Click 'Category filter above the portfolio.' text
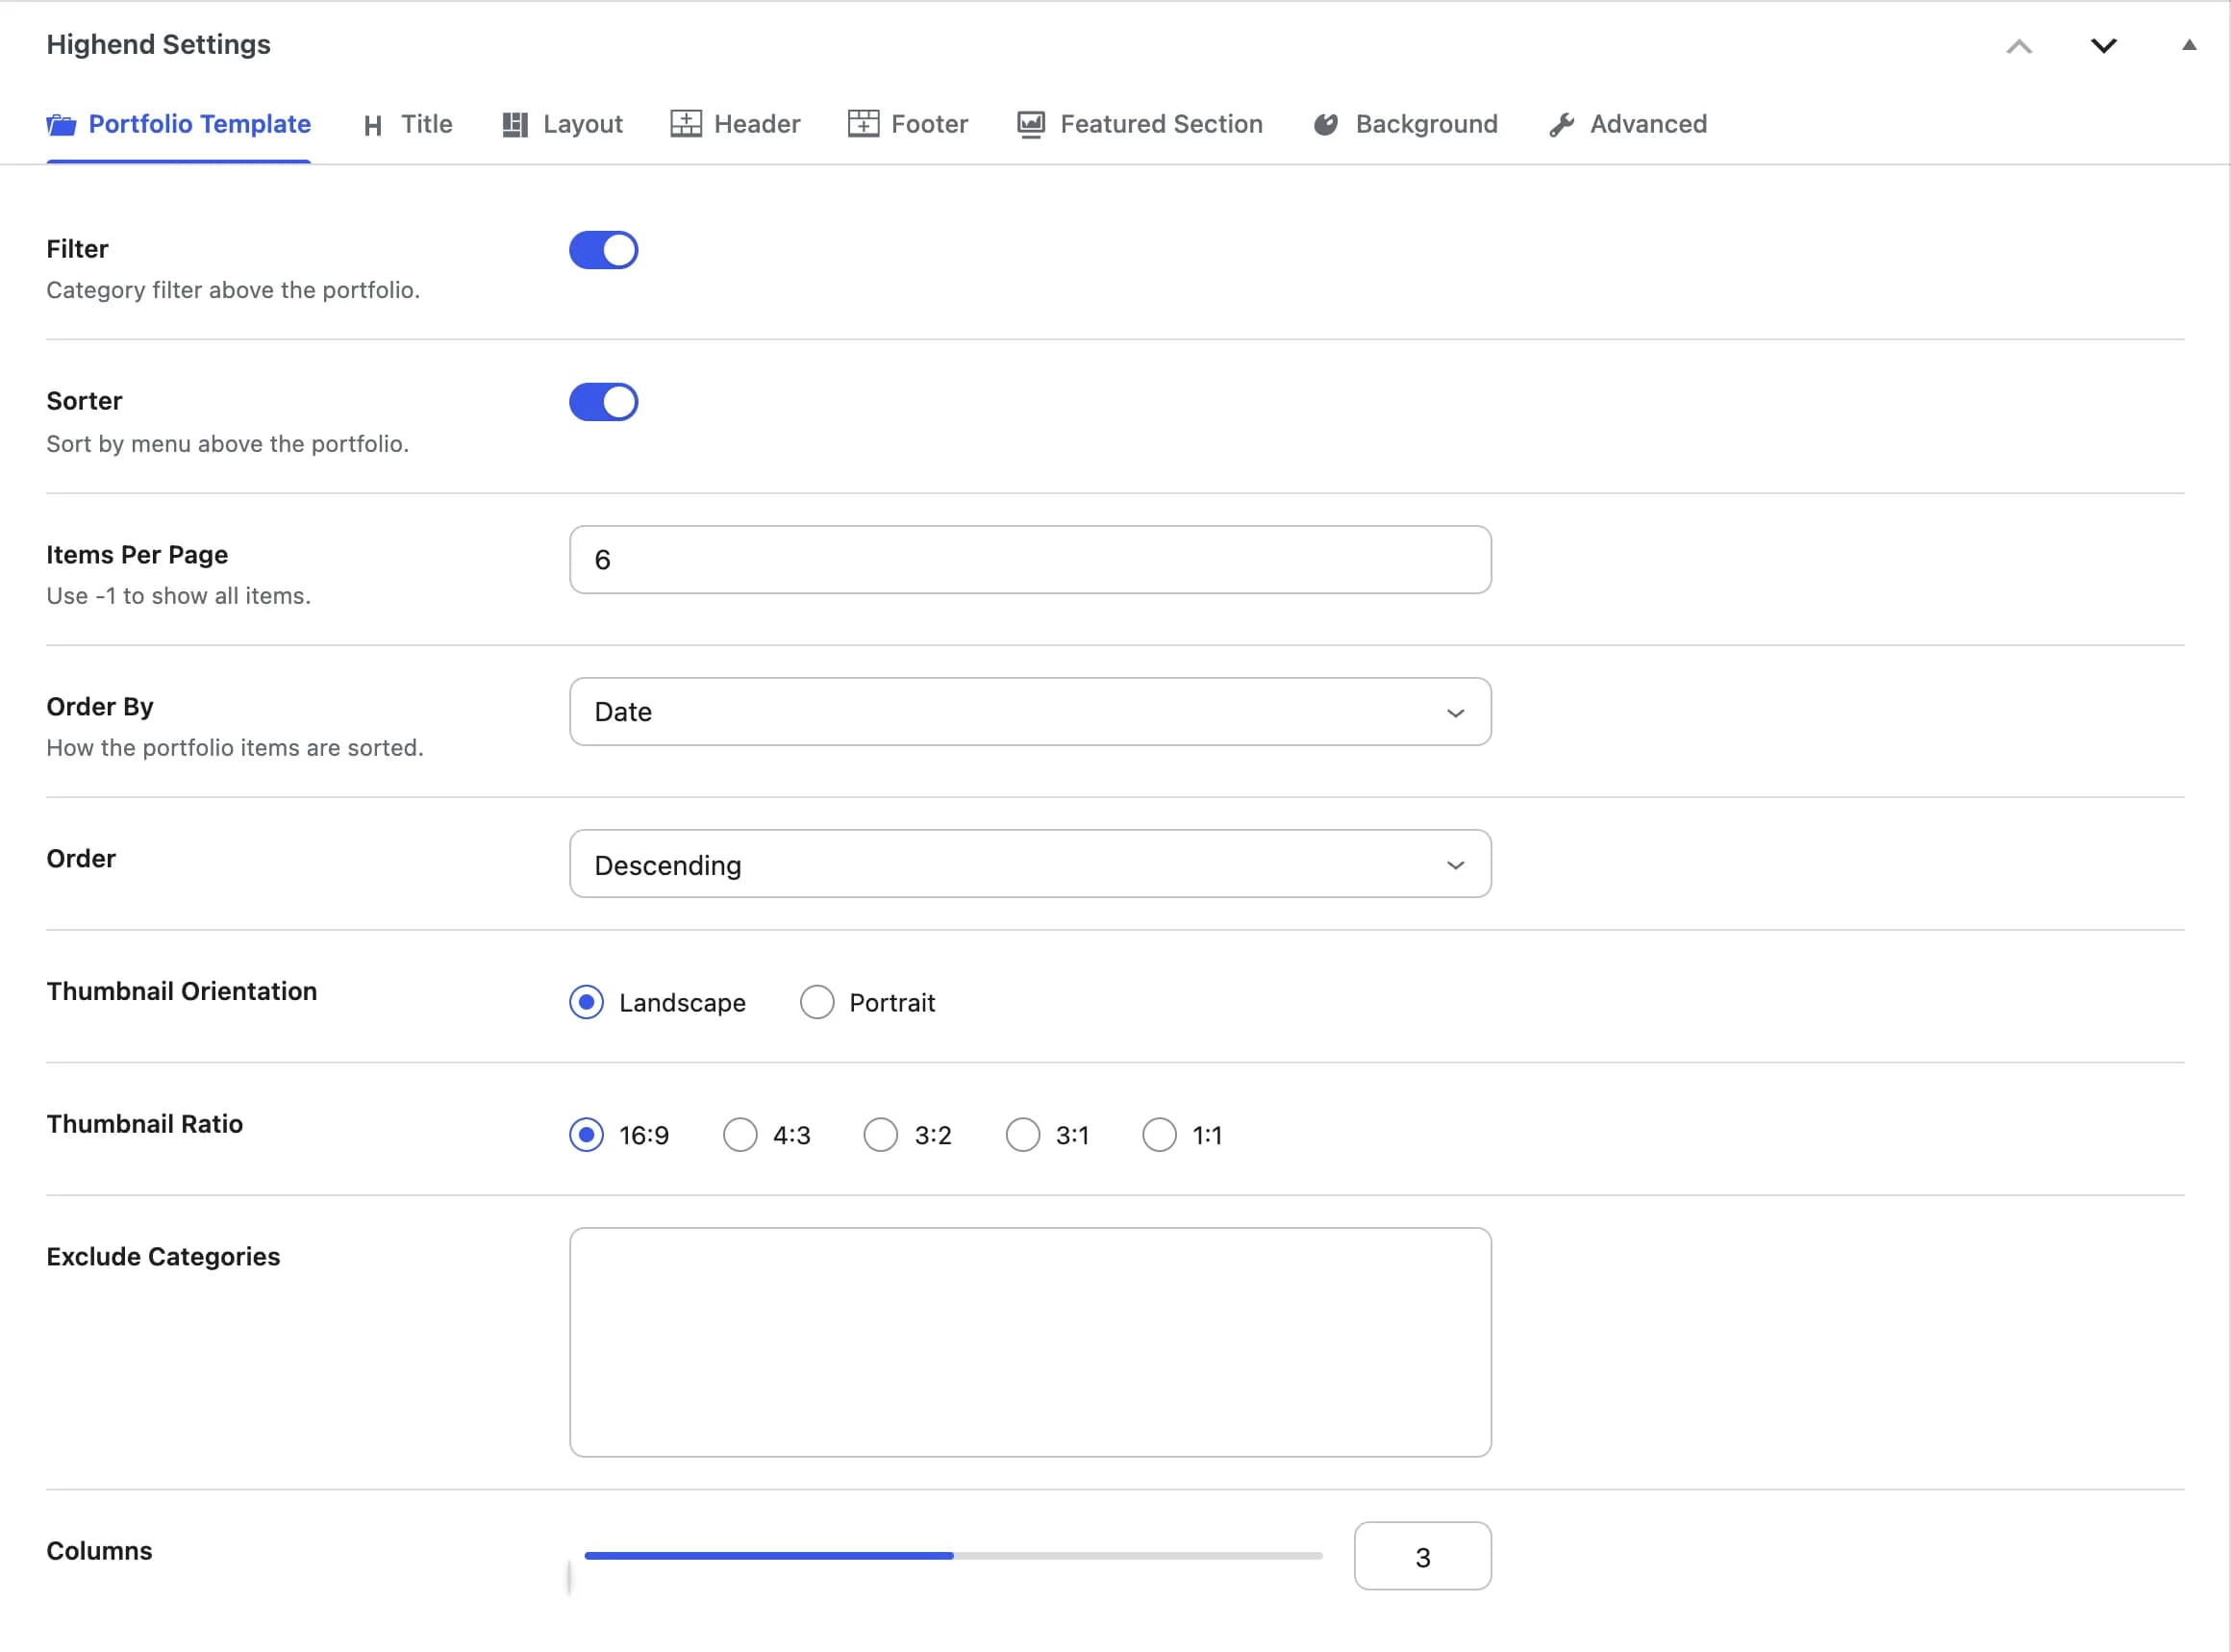 click(233, 290)
